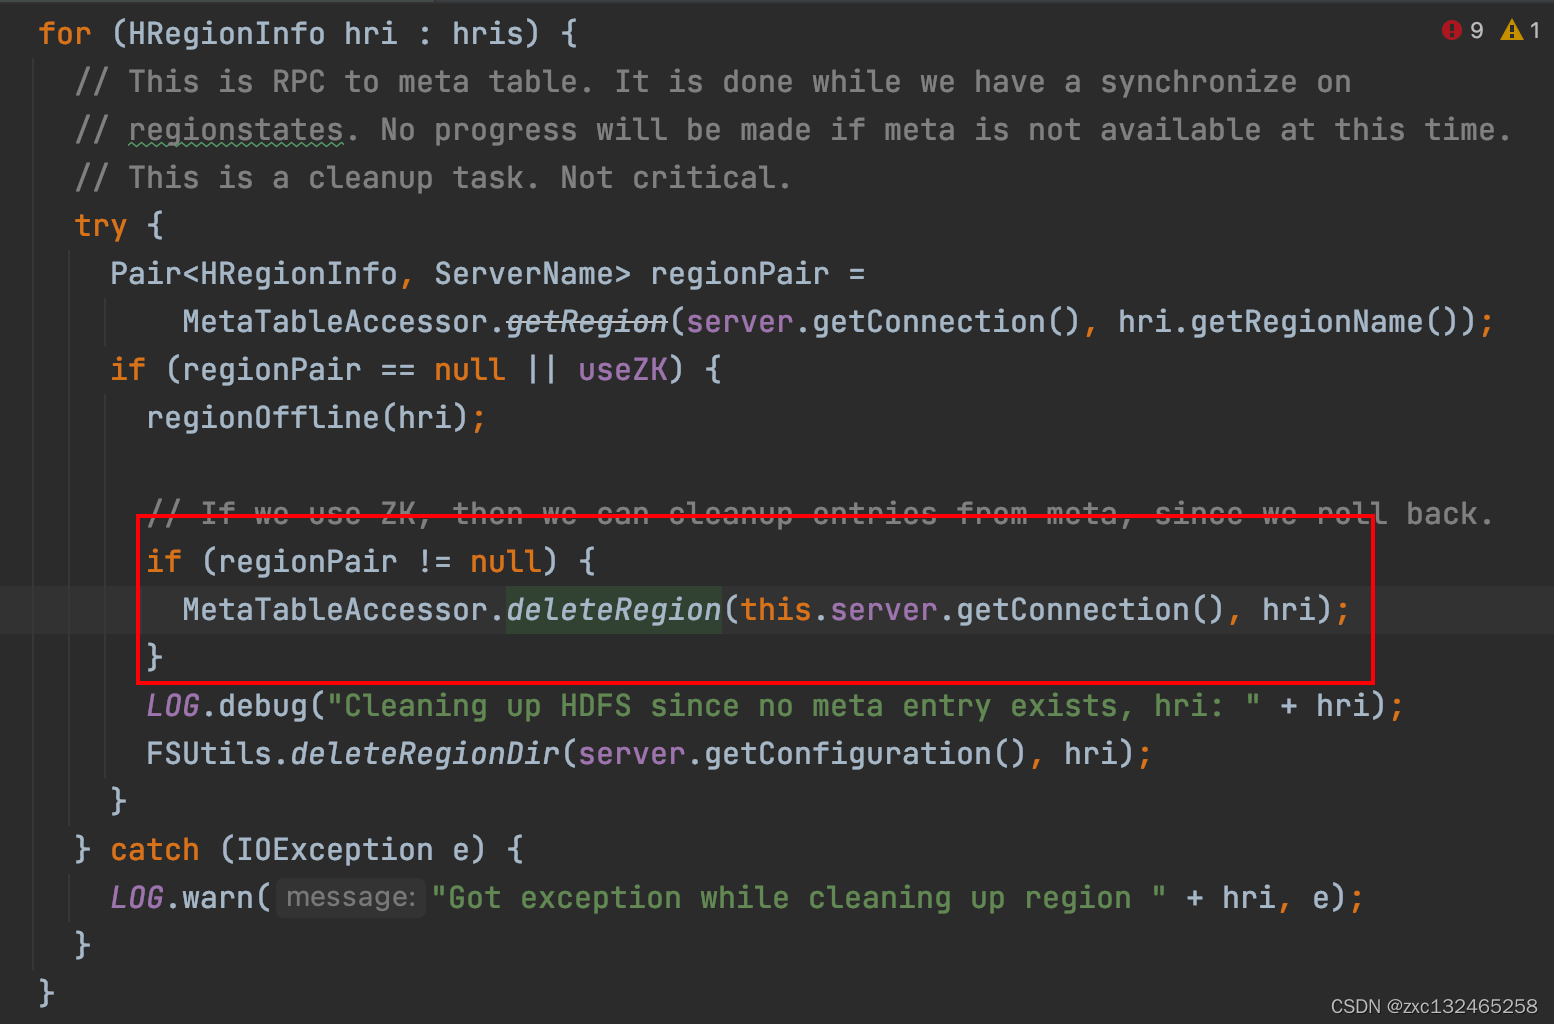Click the for keyword at loop start
Viewport: 1554px width, 1024px height.
(64, 33)
